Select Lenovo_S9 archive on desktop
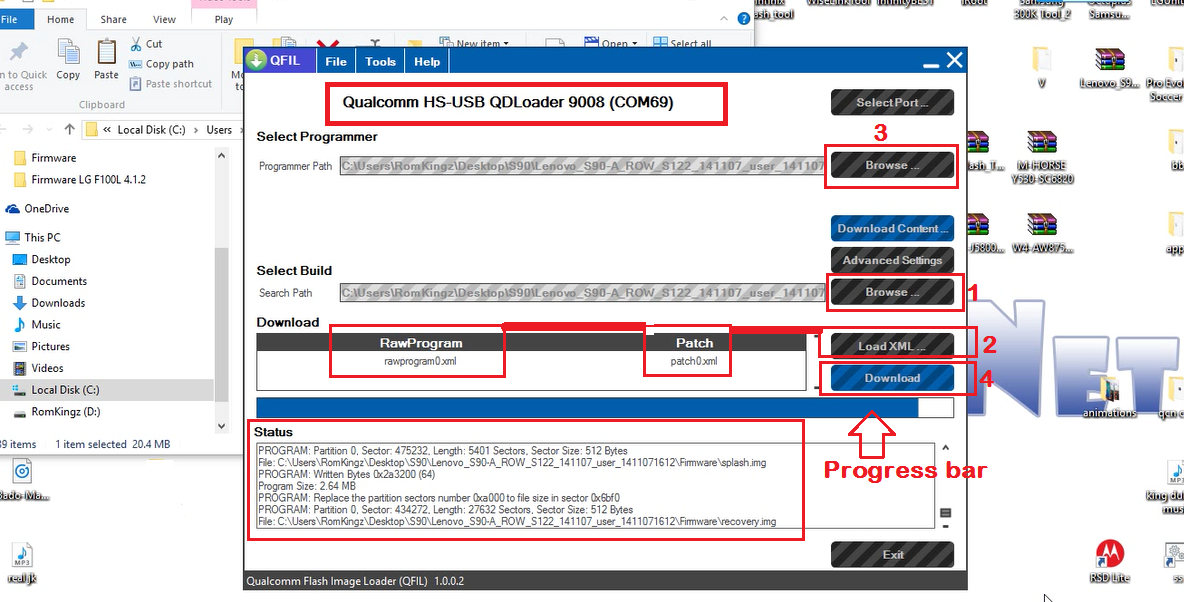 click(1110, 68)
